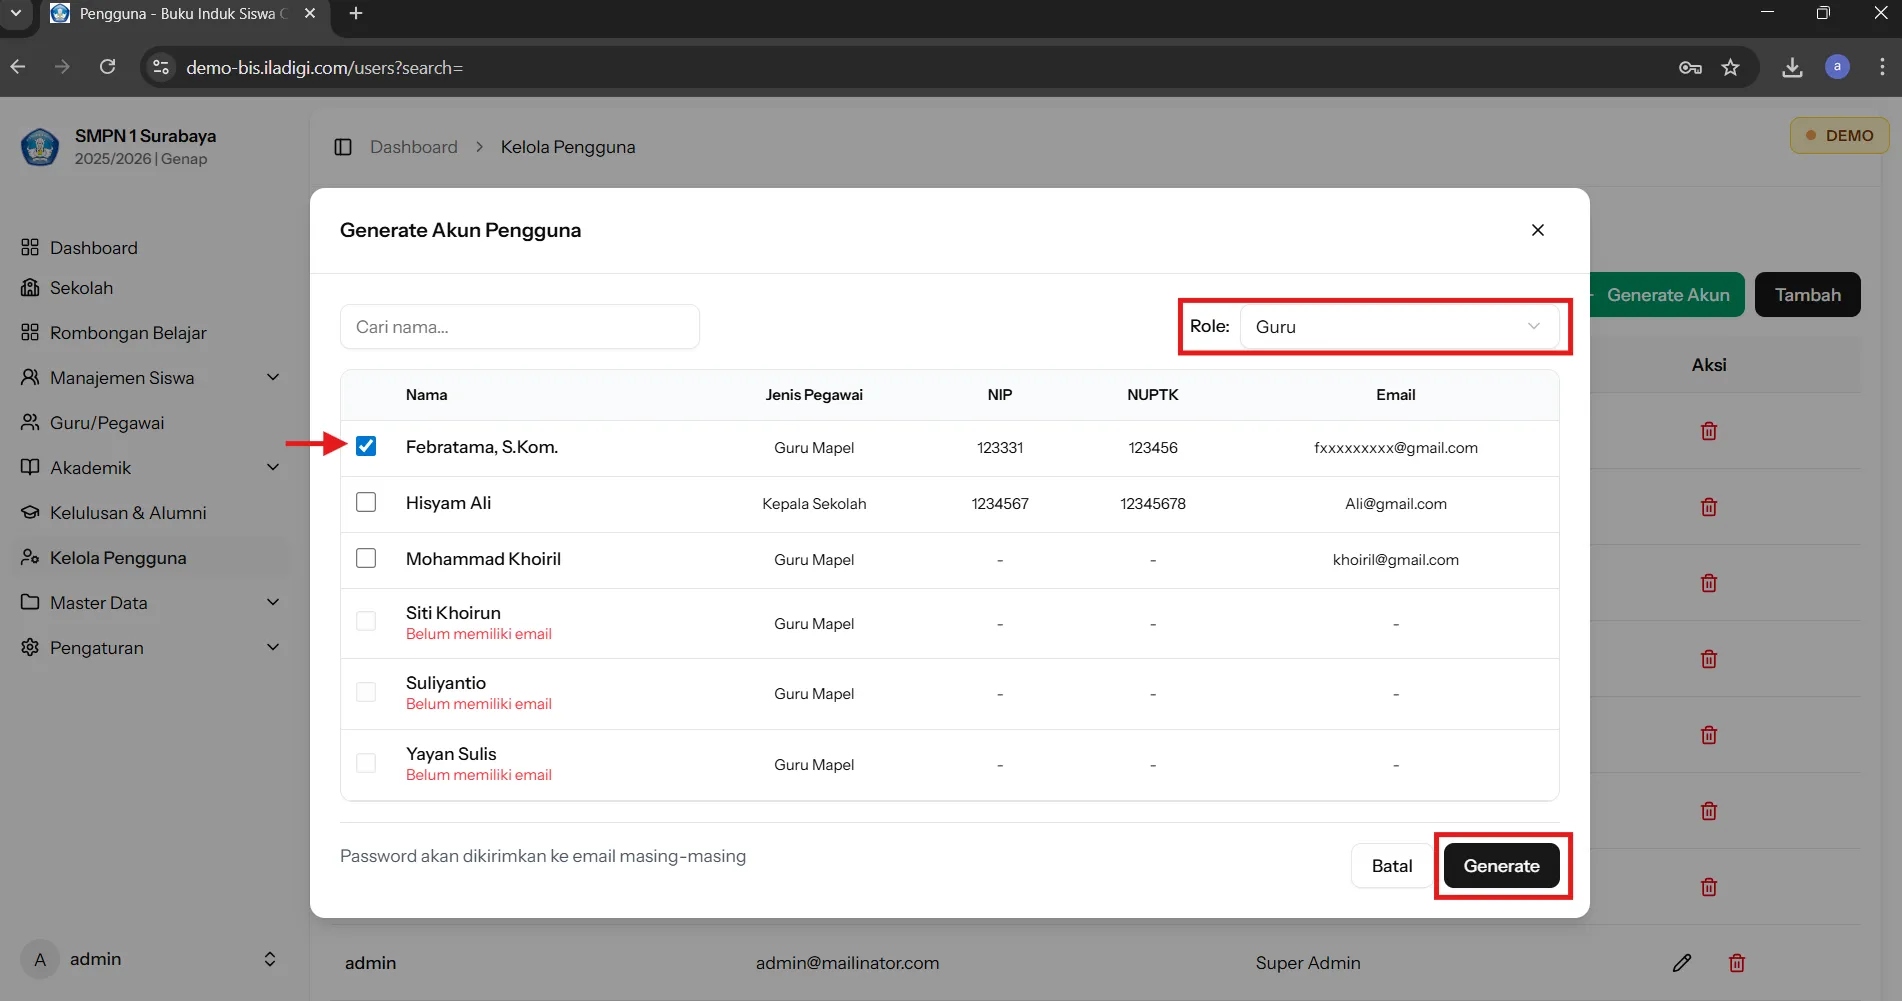The height and width of the screenshot is (1001, 1902).
Task: Click the pencil edit icon for admin row
Action: pos(1682,963)
